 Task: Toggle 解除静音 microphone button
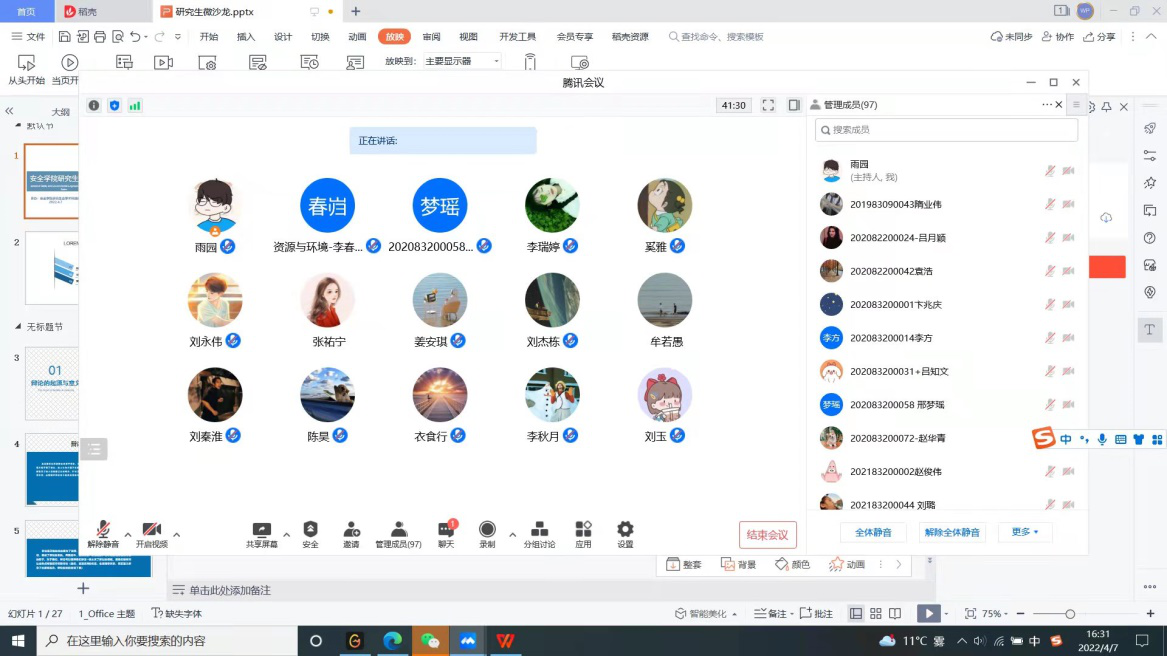[x=103, y=534]
